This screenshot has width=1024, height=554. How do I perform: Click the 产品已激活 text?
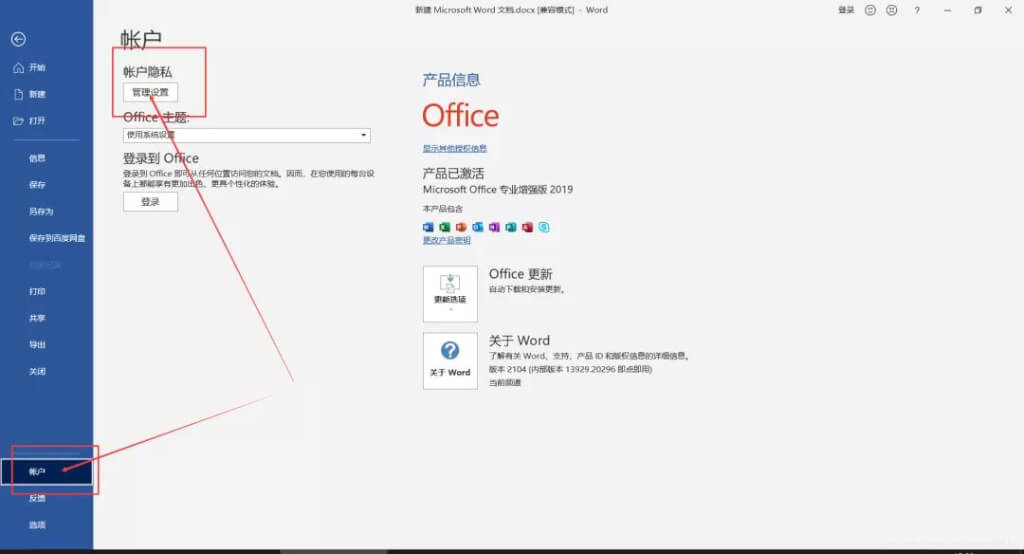pyautogui.click(x=453, y=174)
